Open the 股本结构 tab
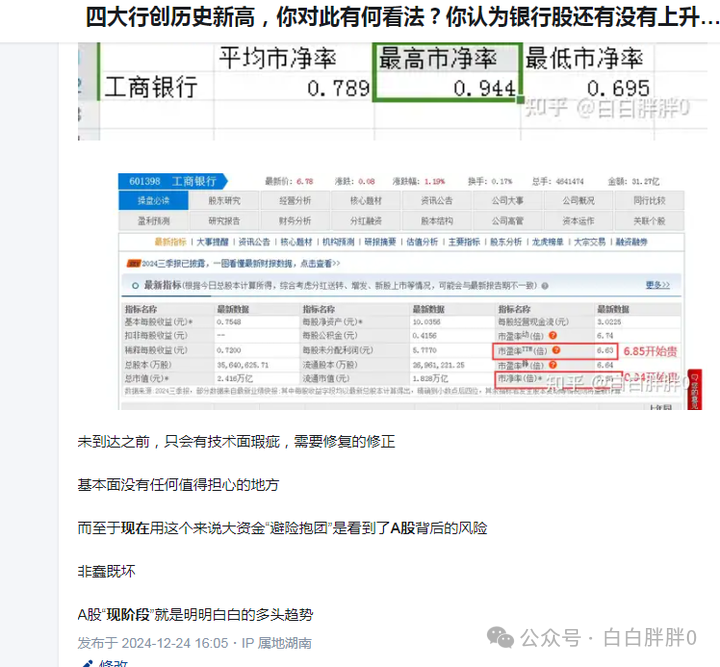The width and height of the screenshot is (720, 667). (437, 221)
